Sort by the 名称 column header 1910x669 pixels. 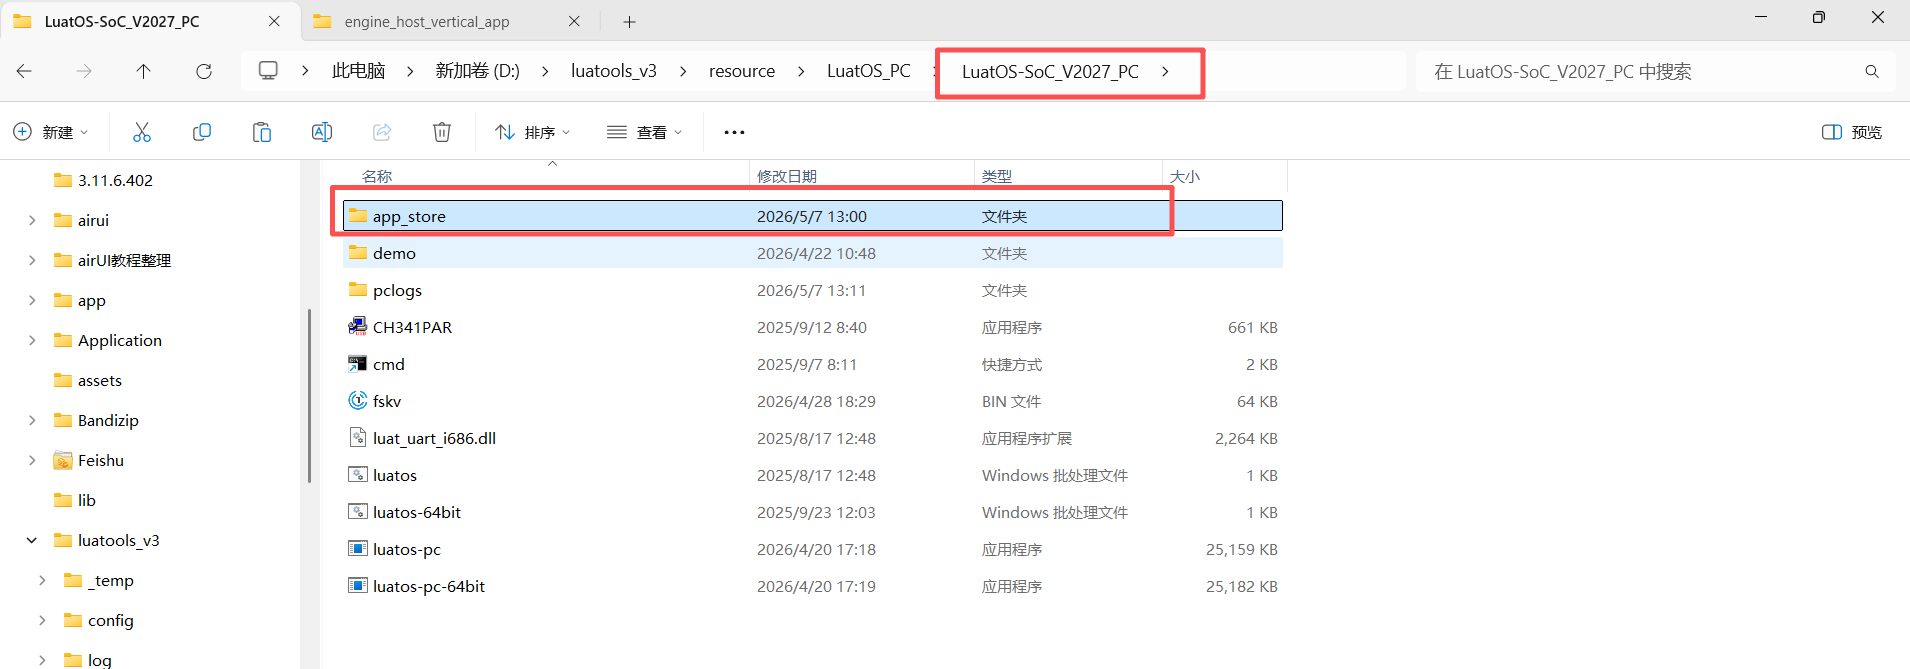click(x=377, y=176)
